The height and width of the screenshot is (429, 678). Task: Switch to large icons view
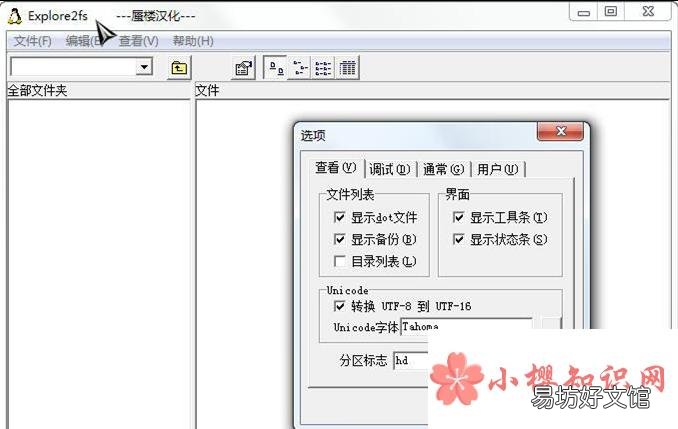[275, 68]
